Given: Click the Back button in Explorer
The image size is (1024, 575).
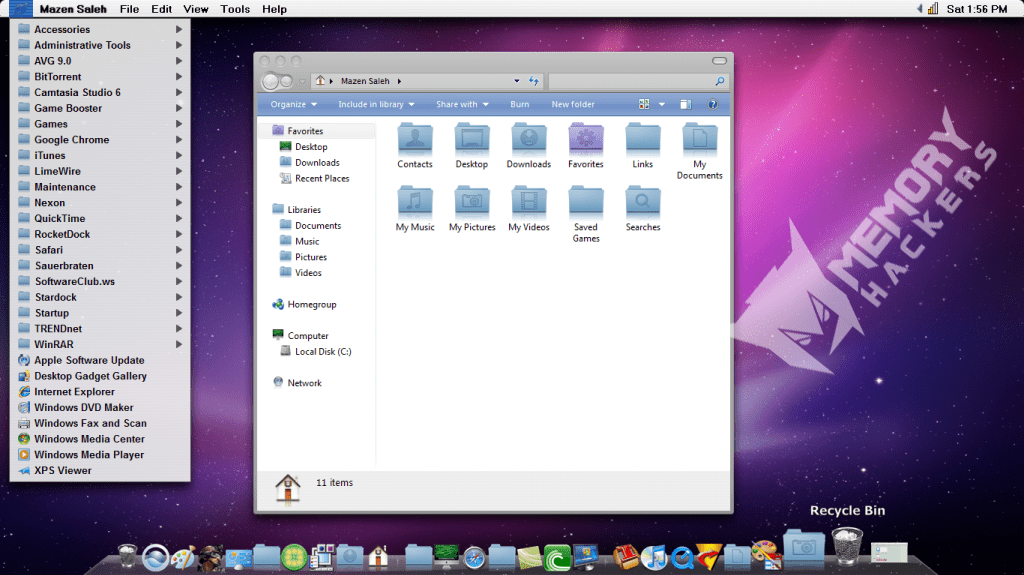Looking at the screenshot, I should [270, 81].
